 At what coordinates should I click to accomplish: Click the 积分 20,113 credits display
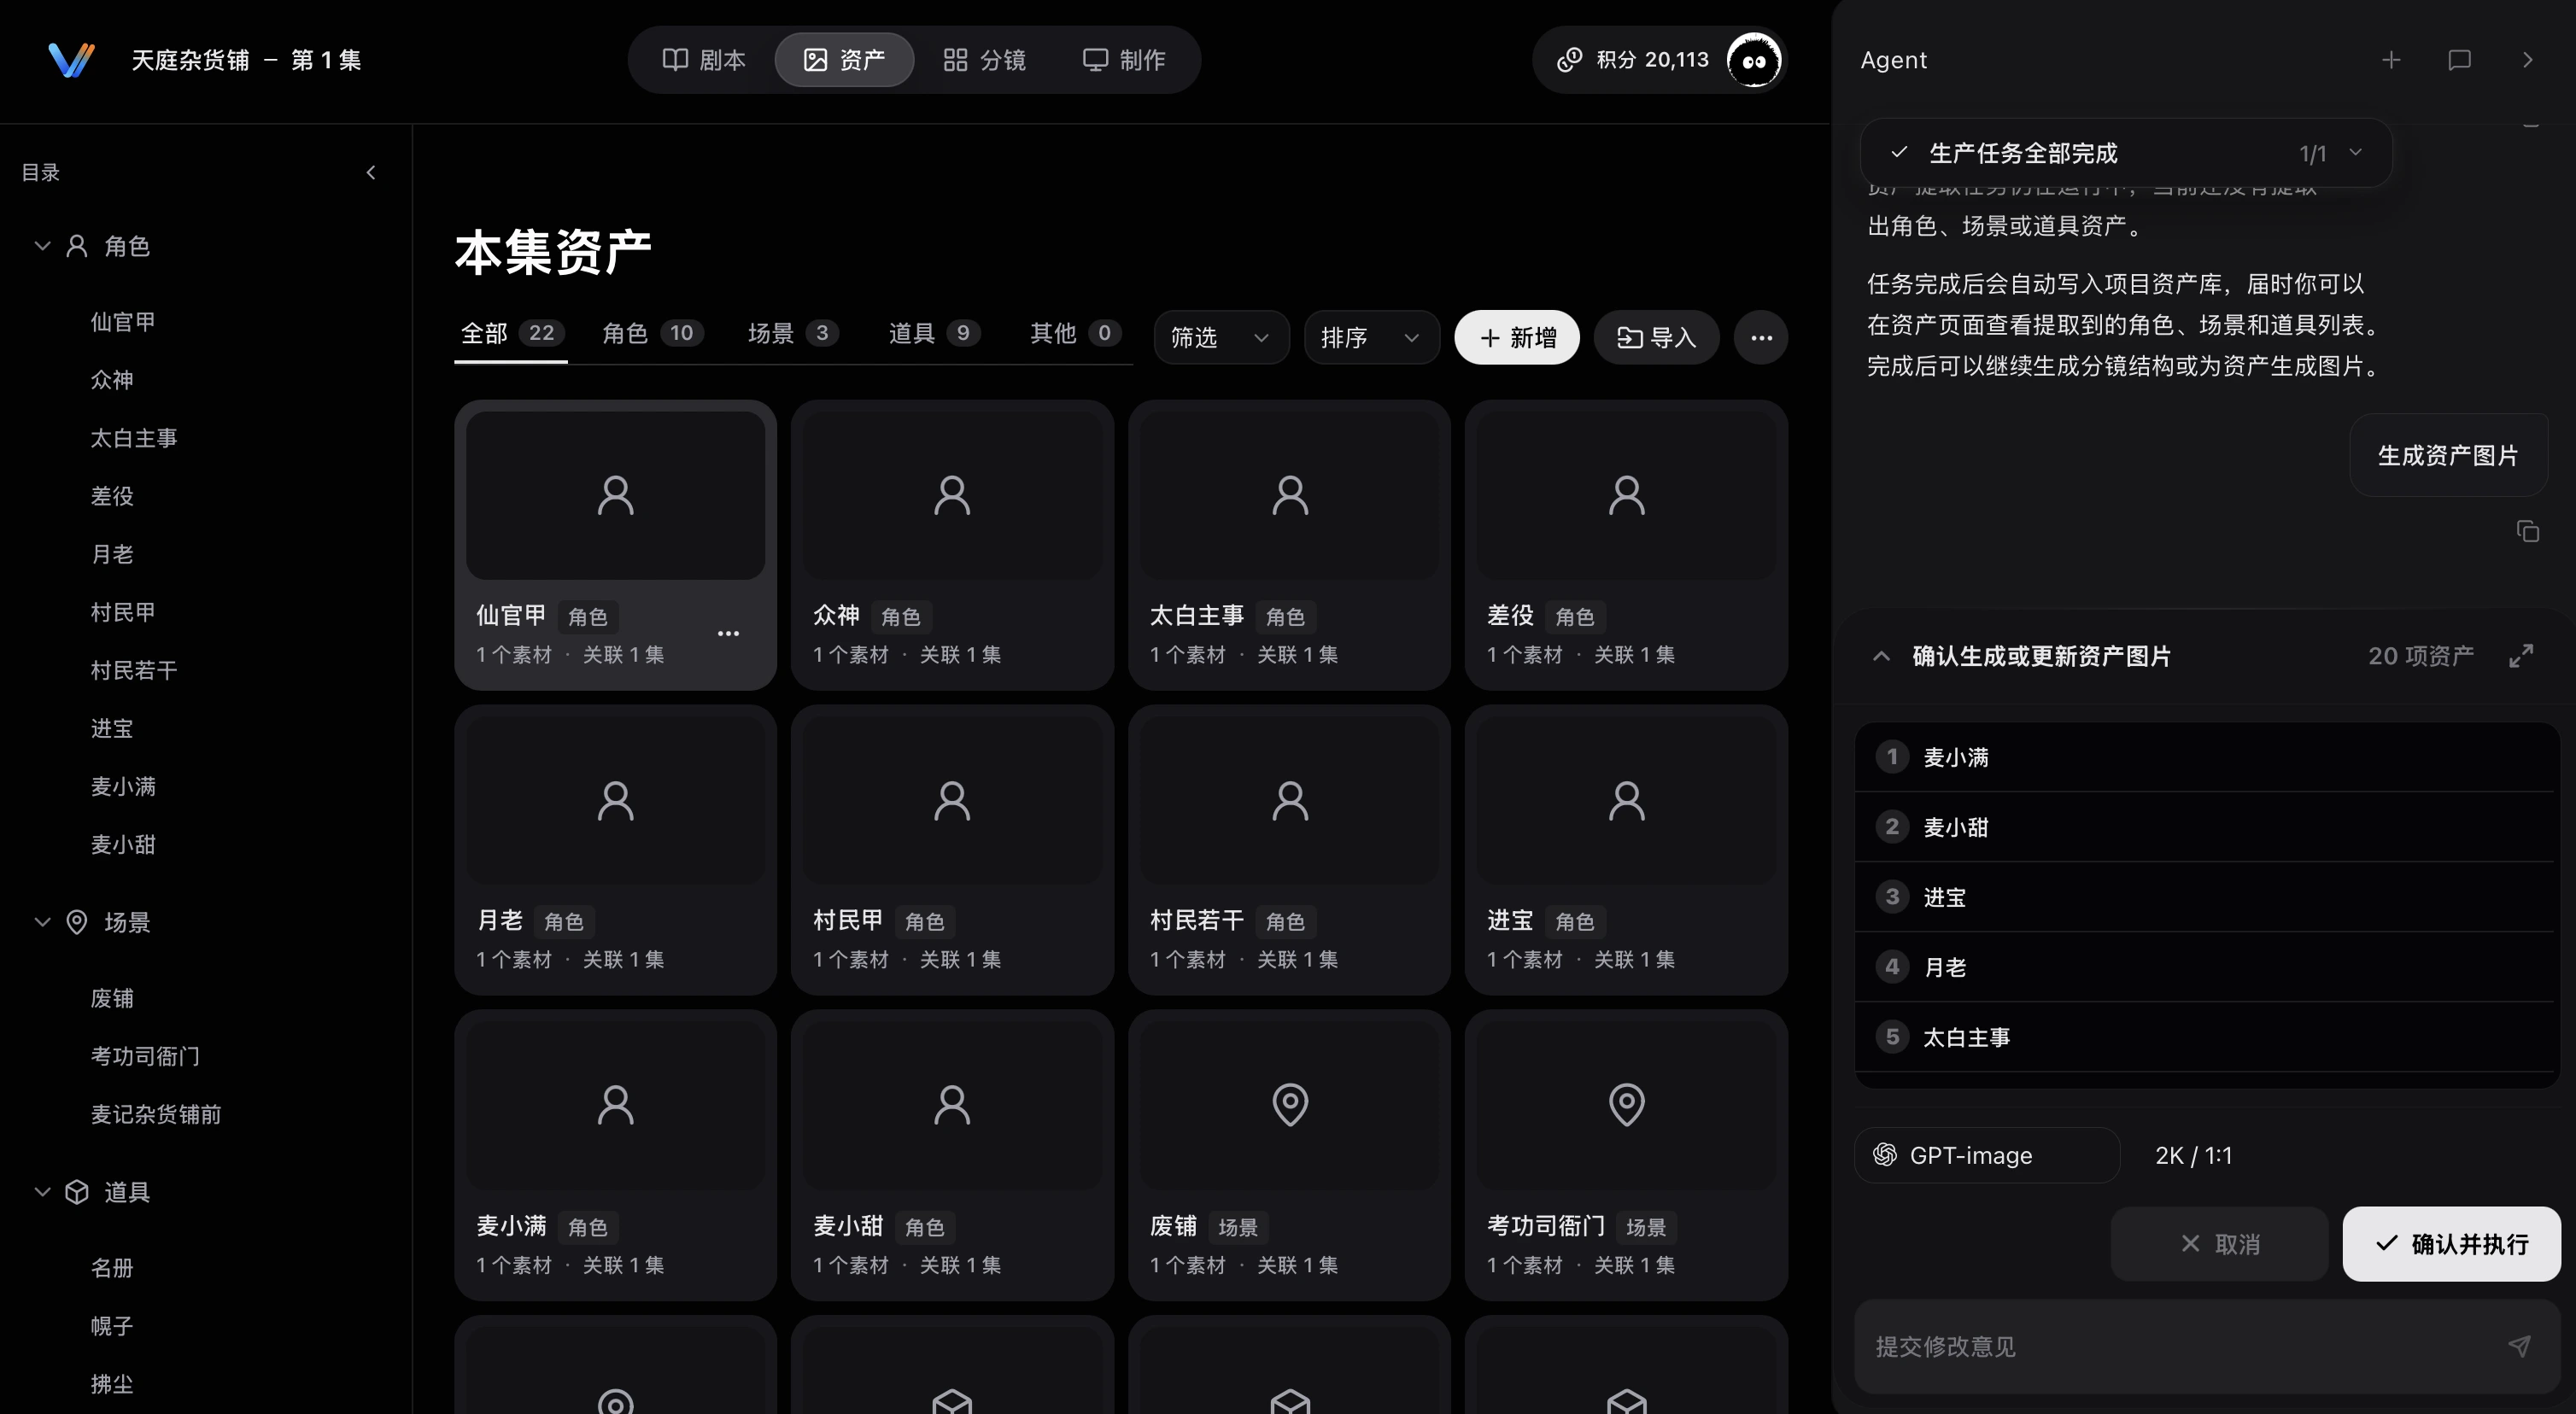coord(1651,60)
